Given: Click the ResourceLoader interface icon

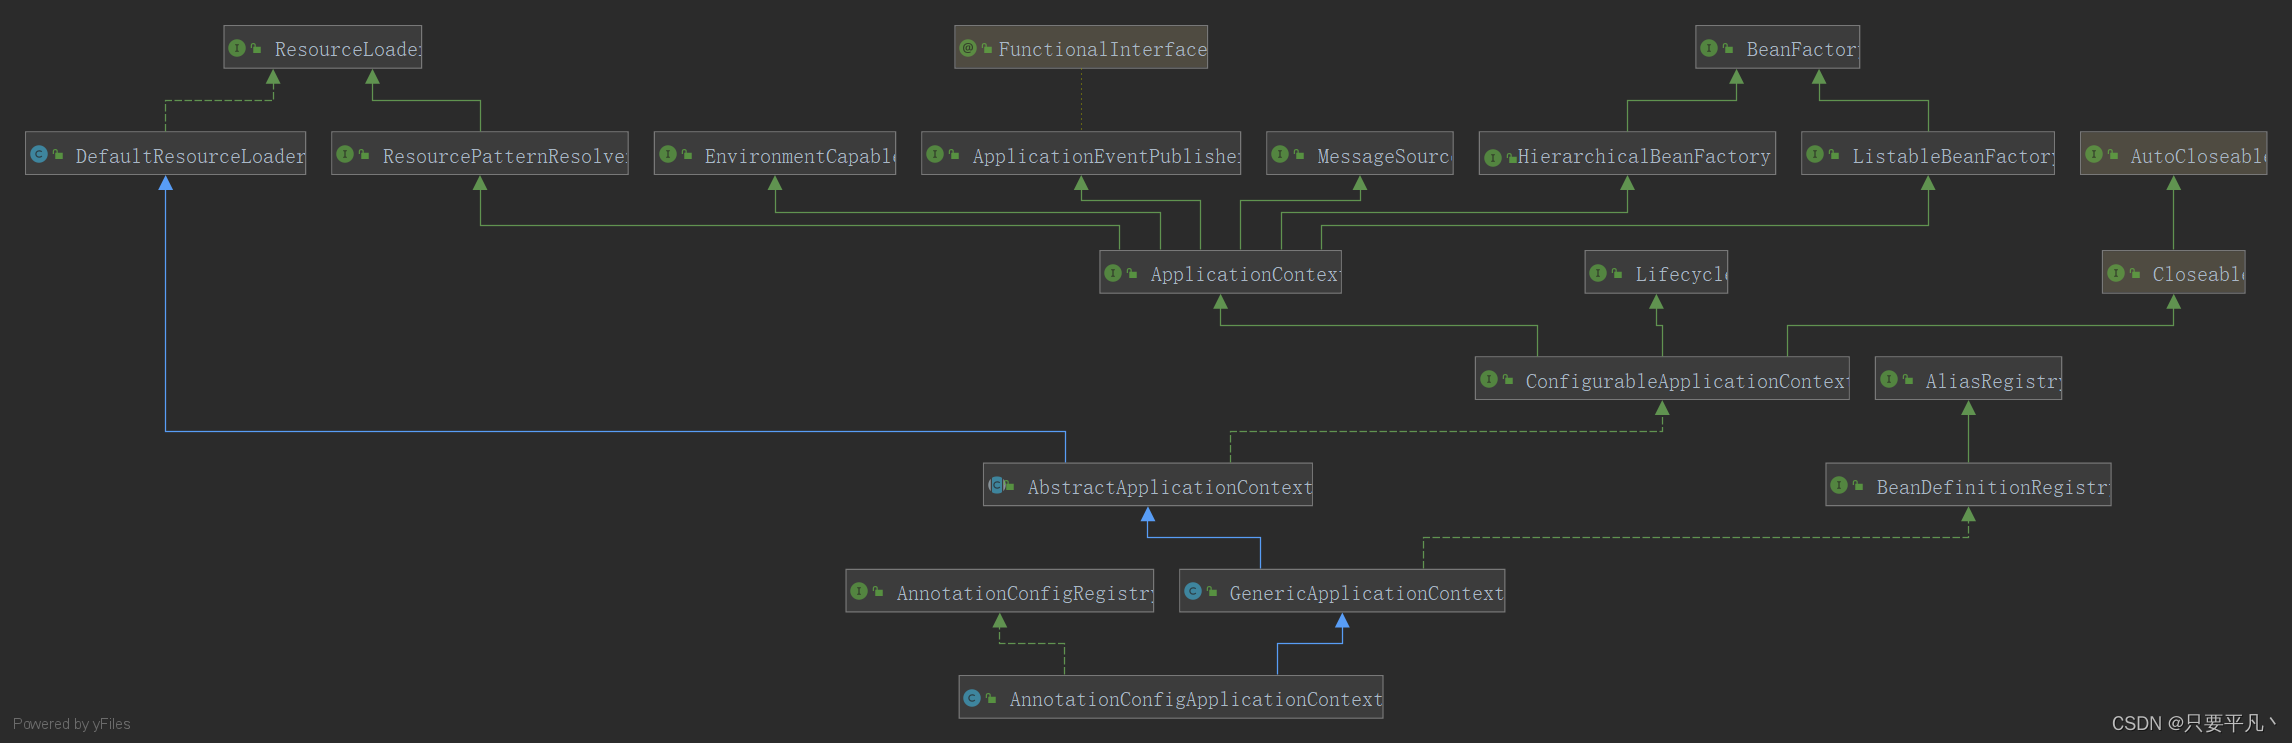Looking at the screenshot, I should pyautogui.click(x=237, y=48).
